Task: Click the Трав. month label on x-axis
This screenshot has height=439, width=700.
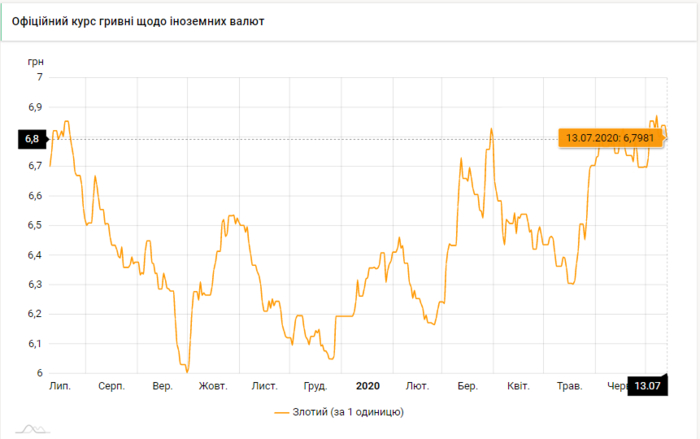Action: 569,385
